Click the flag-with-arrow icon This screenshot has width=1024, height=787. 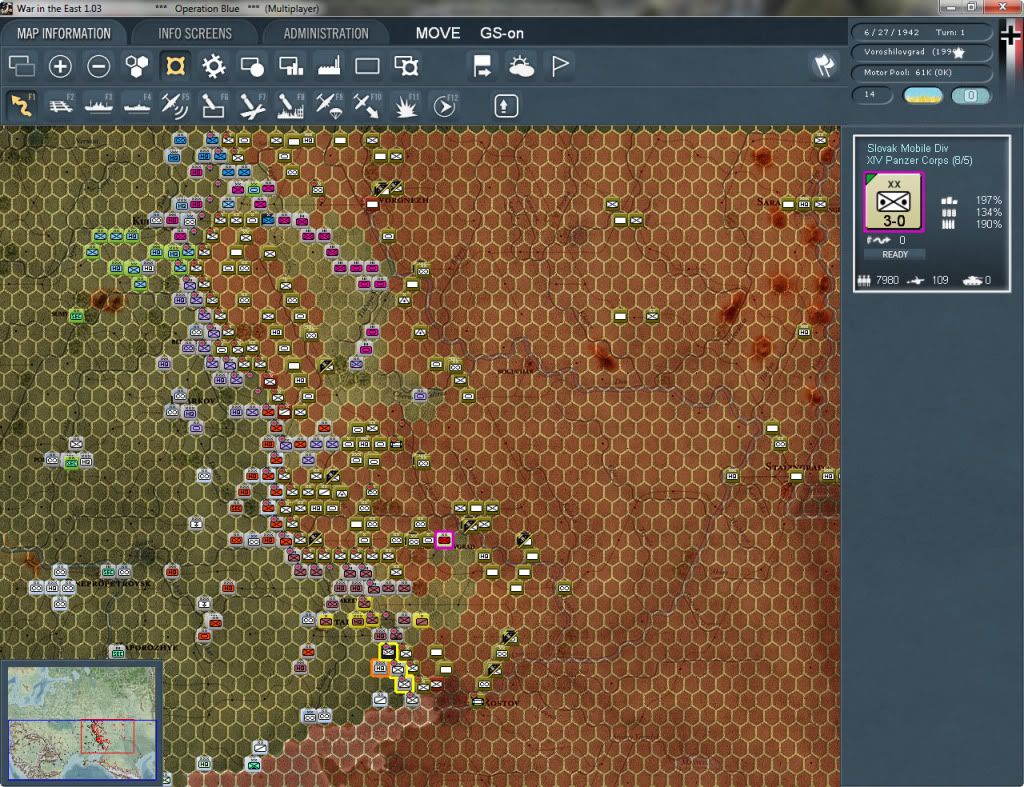point(482,66)
